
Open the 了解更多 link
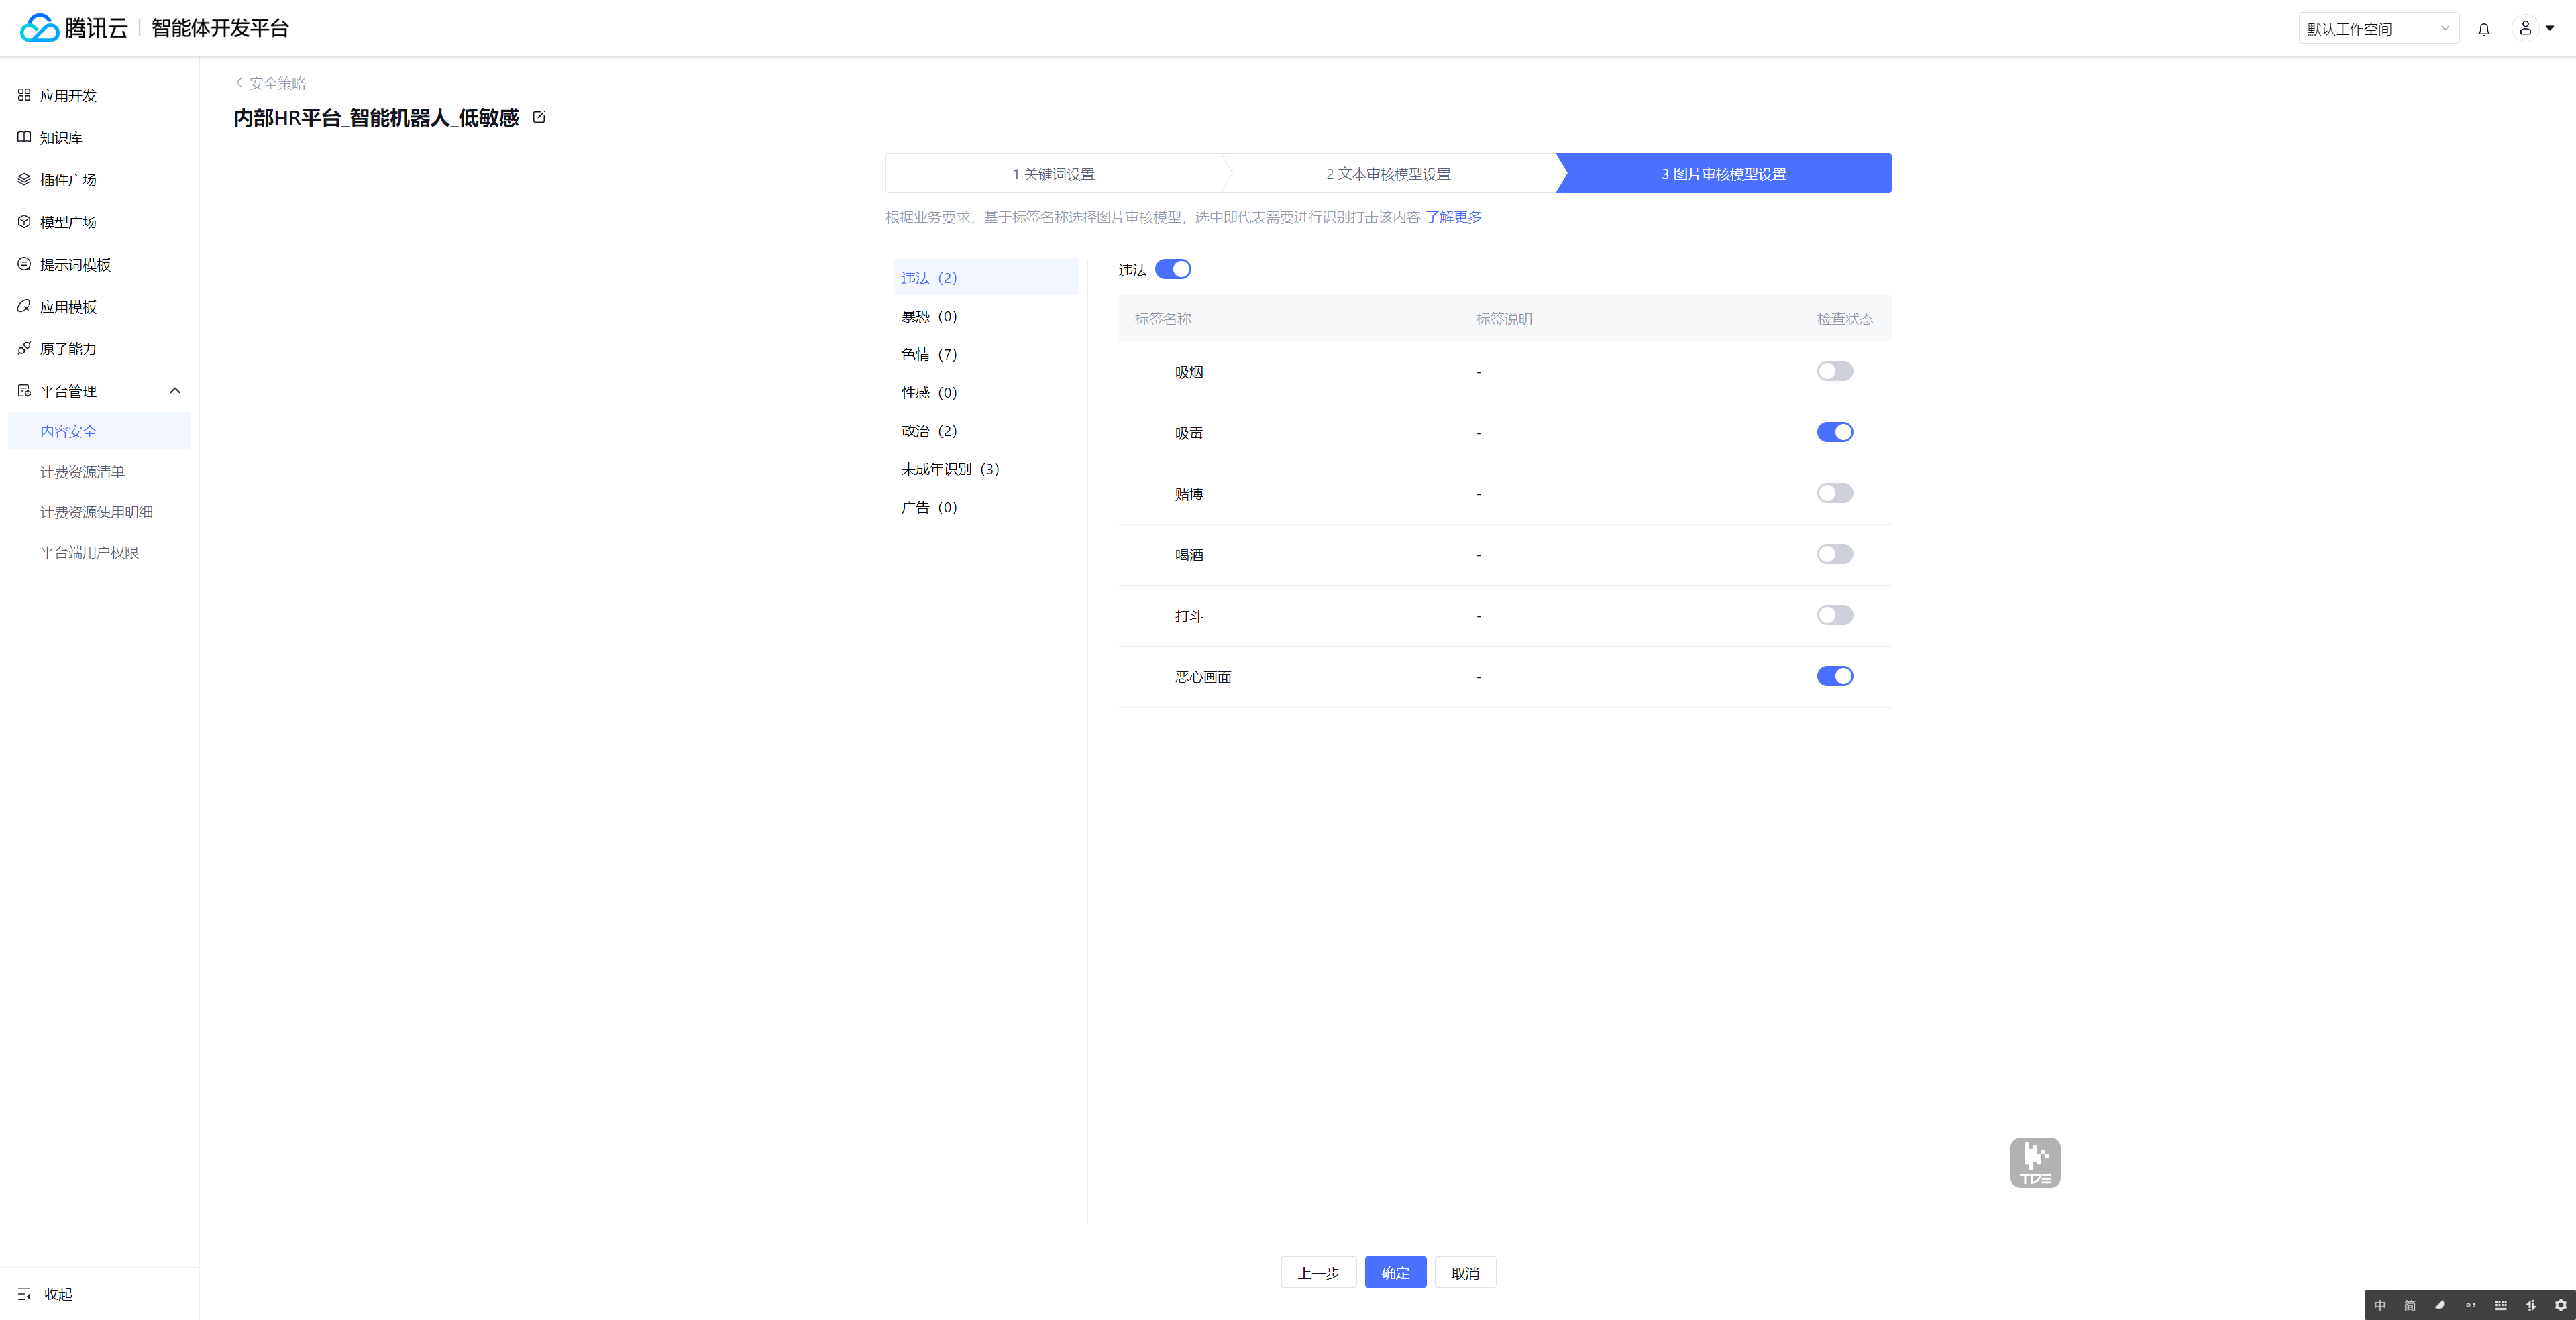[x=1453, y=217]
